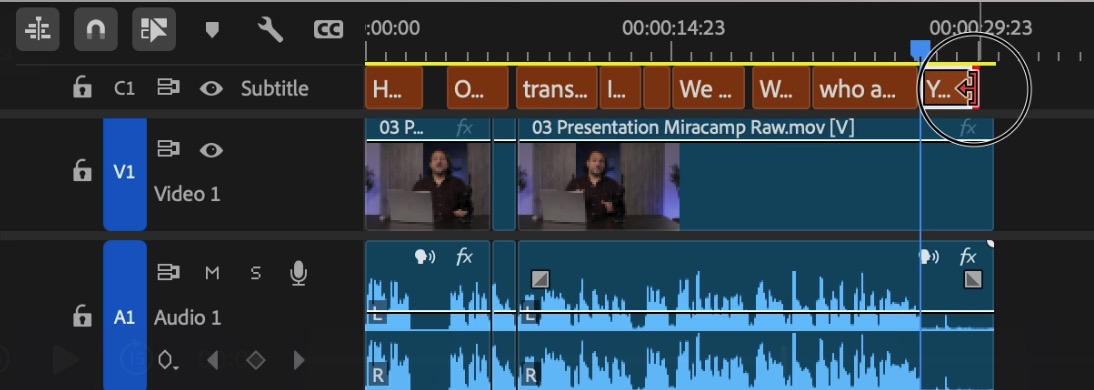Click the V1 track target button

[124, 172]
